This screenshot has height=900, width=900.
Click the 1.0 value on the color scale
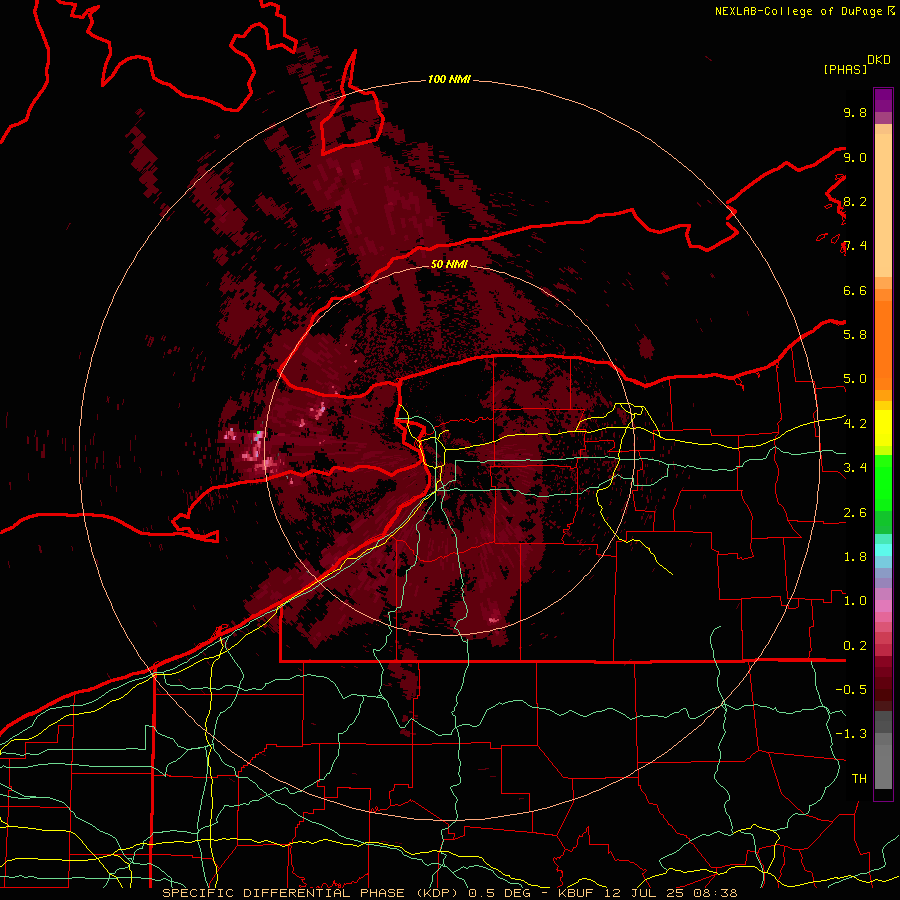tap(855, 601)
